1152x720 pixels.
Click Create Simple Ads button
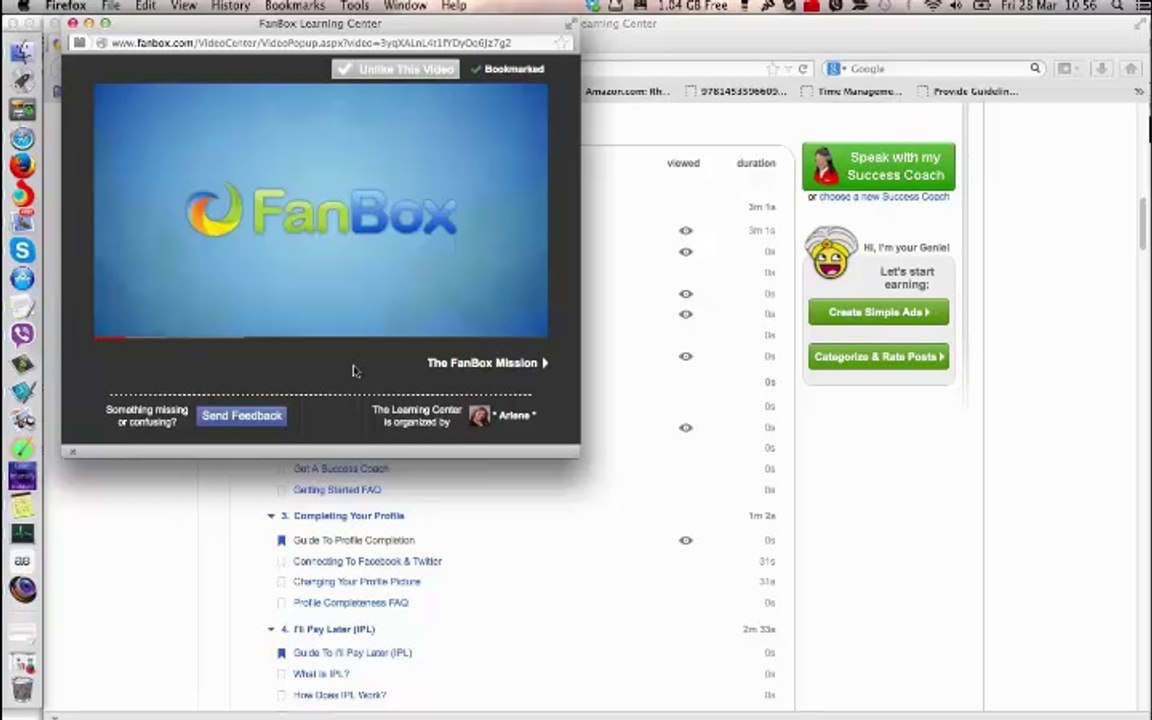[879, 312]
